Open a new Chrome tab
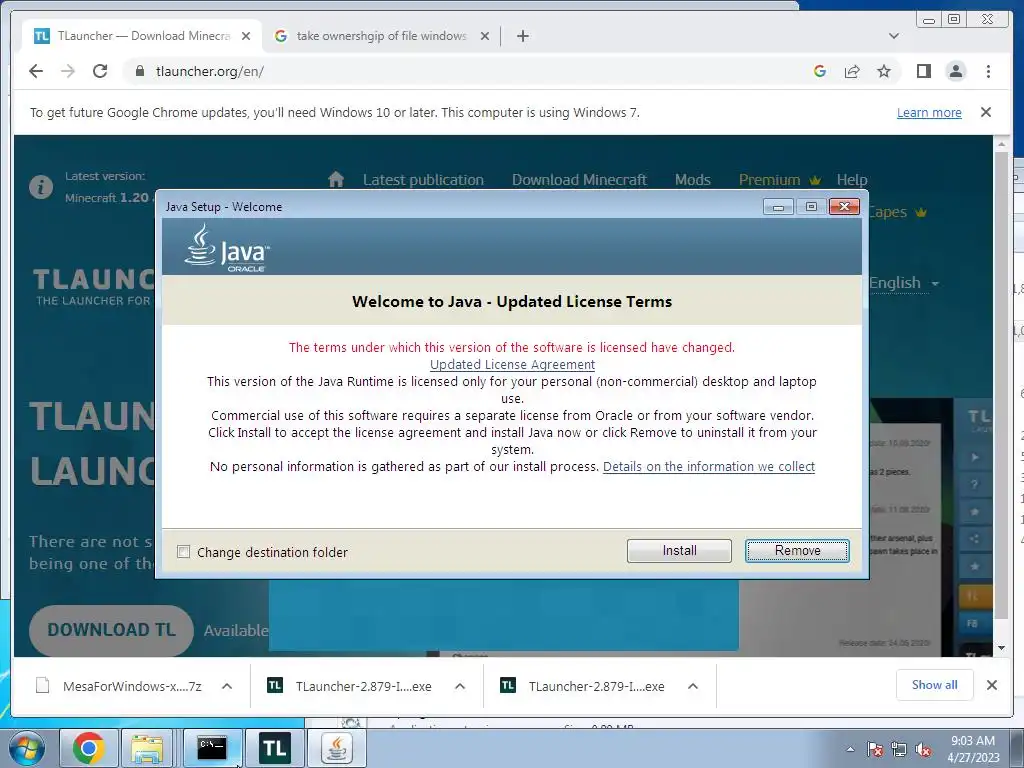The width and height of the screenshot is (1024, 768). pos(522,36)
